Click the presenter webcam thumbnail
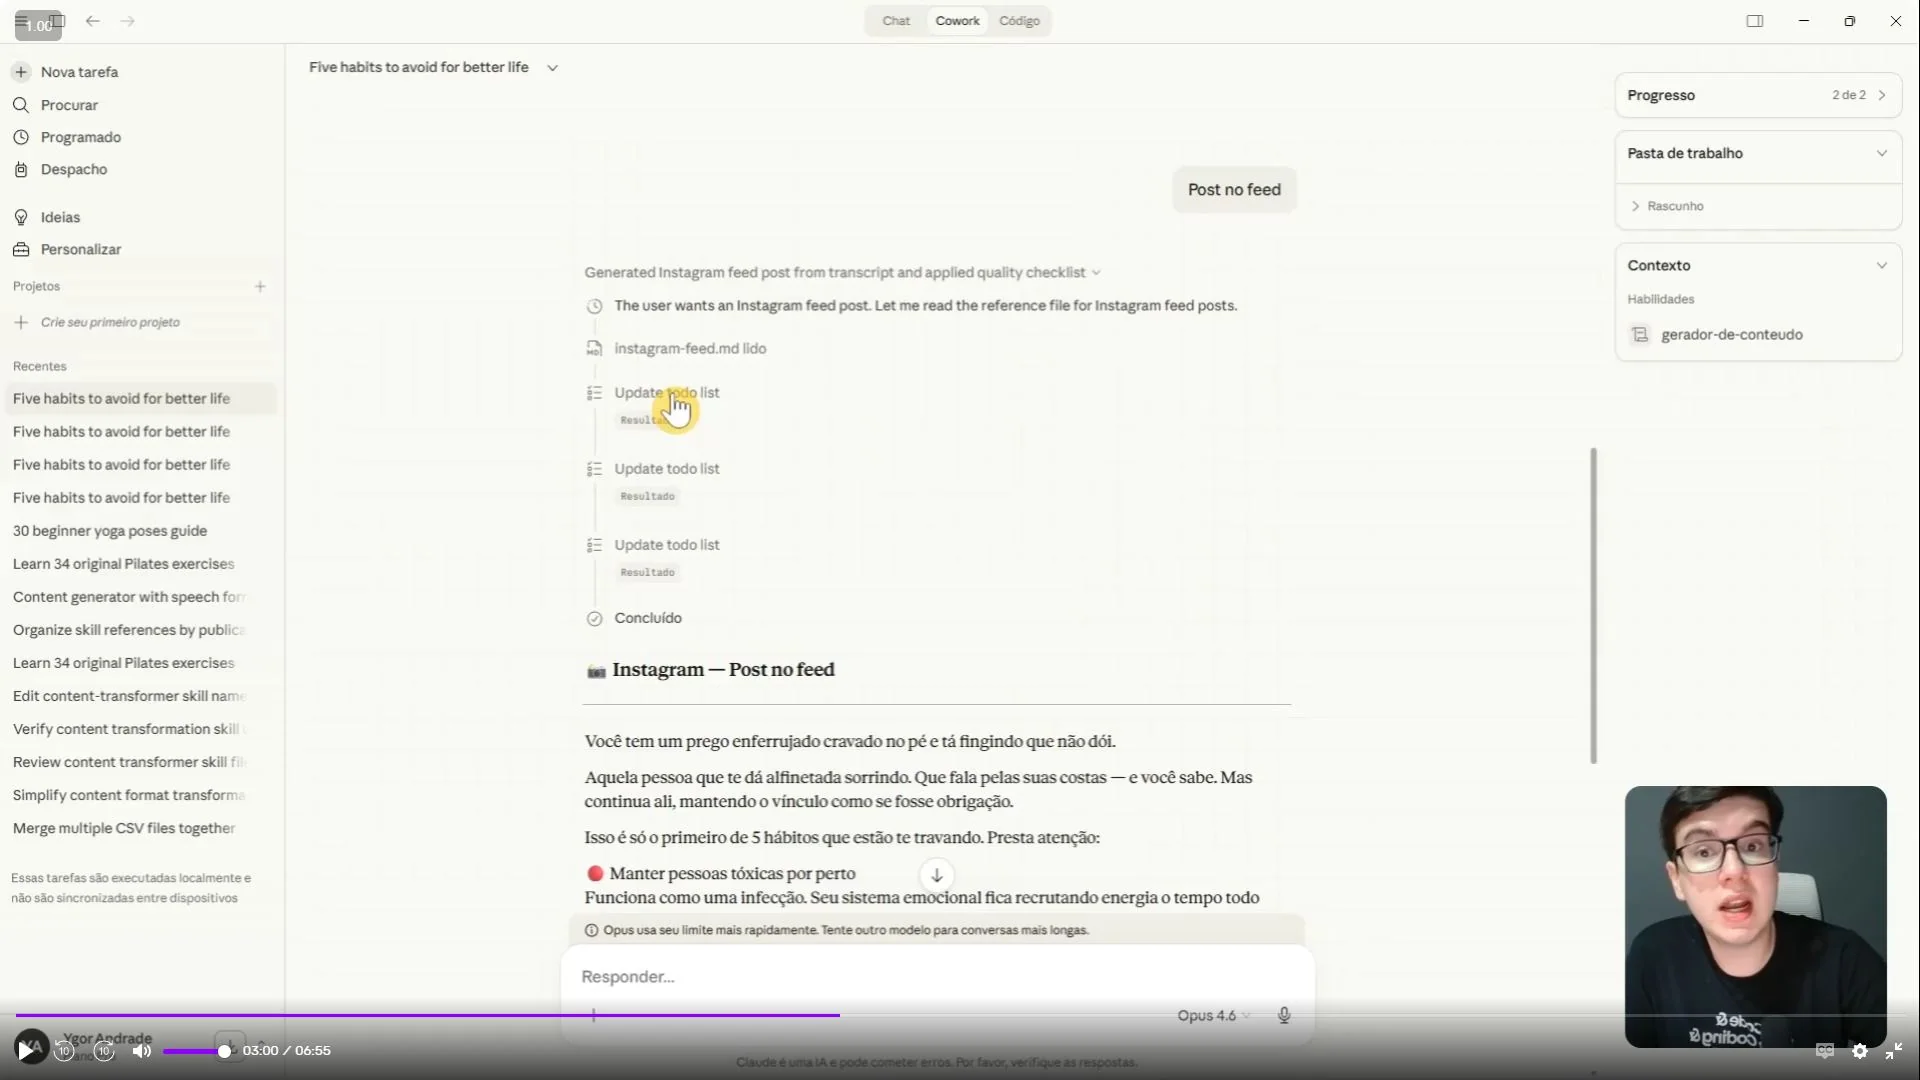1920x1080 pixels. [x=1755, y=917]
